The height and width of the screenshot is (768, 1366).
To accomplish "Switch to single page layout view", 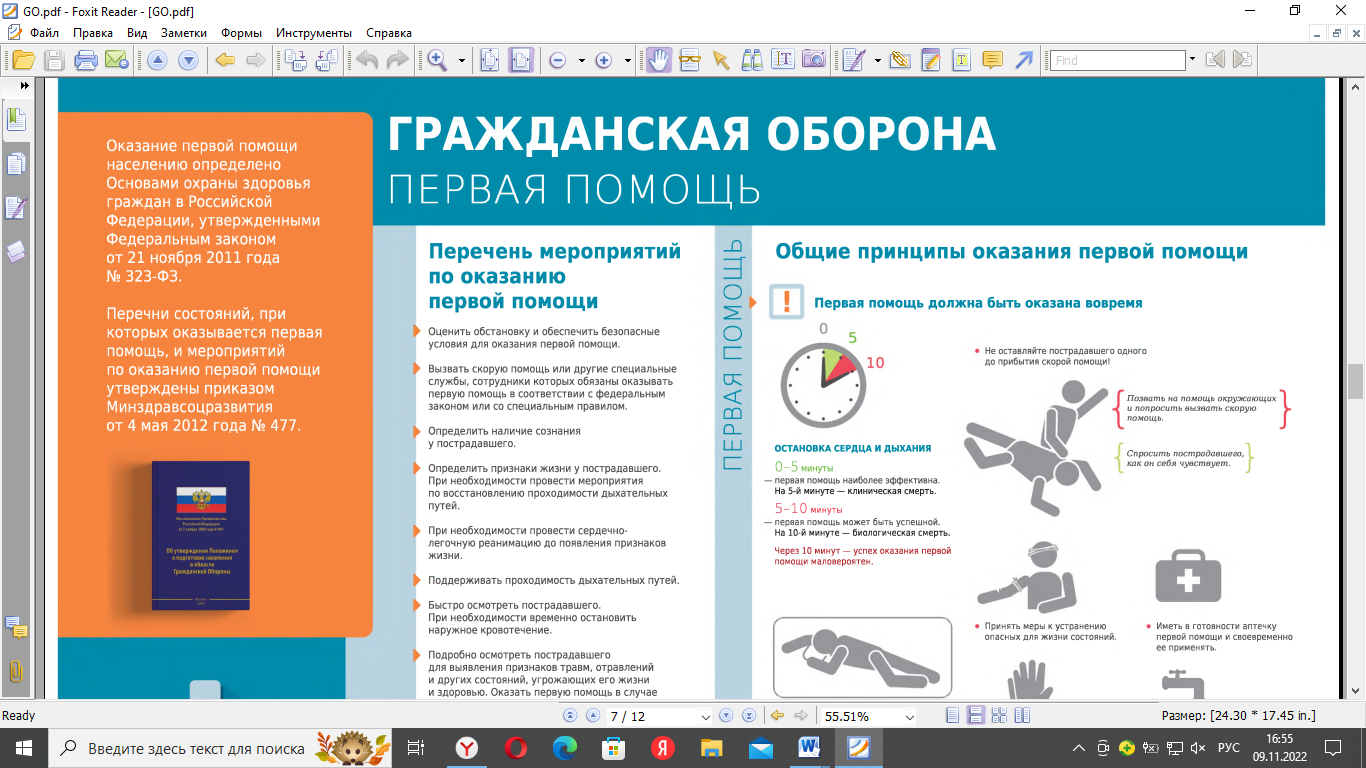I will click(953, 716).
